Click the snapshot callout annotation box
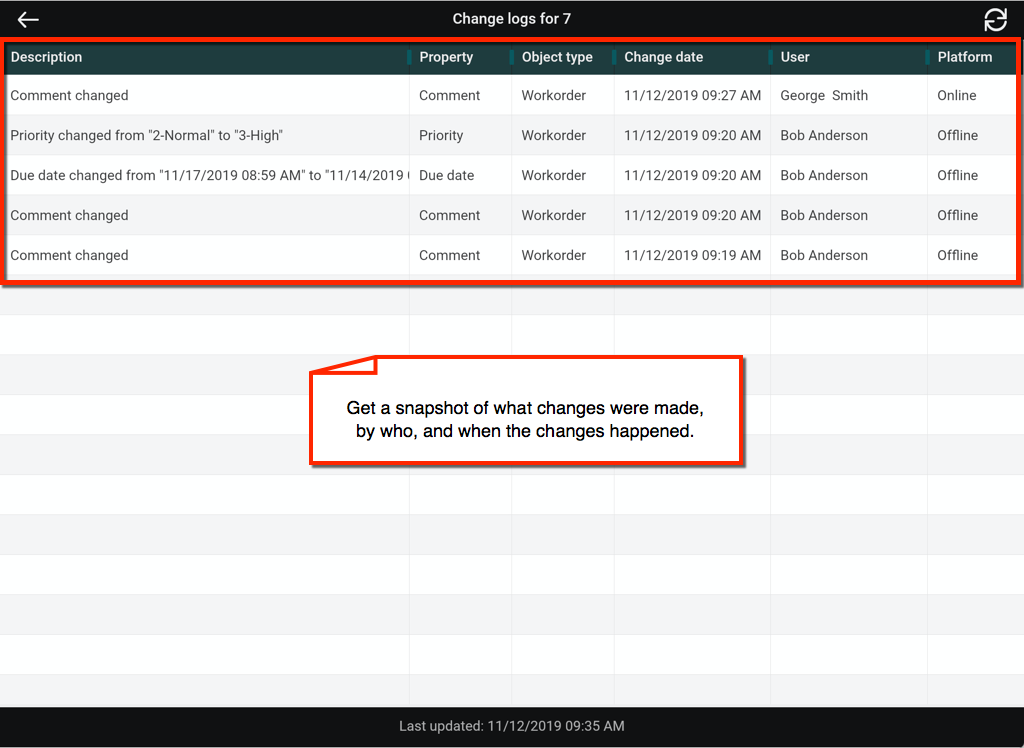Screen dimensions: 1024x748 [x=527, y=420]
